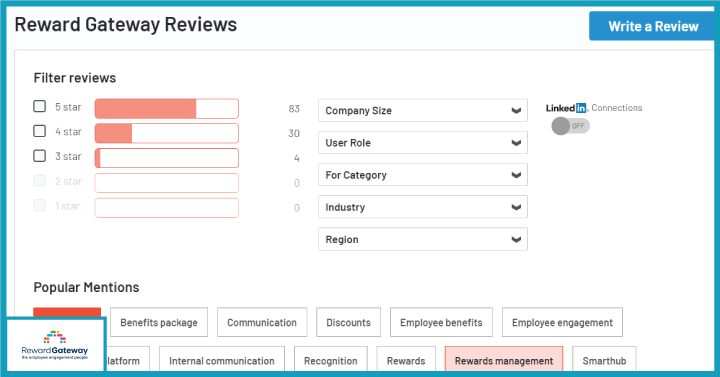Select the Rewards management mention tag
Viewport: 720px width, 377px height.
[x=504, y=360]
